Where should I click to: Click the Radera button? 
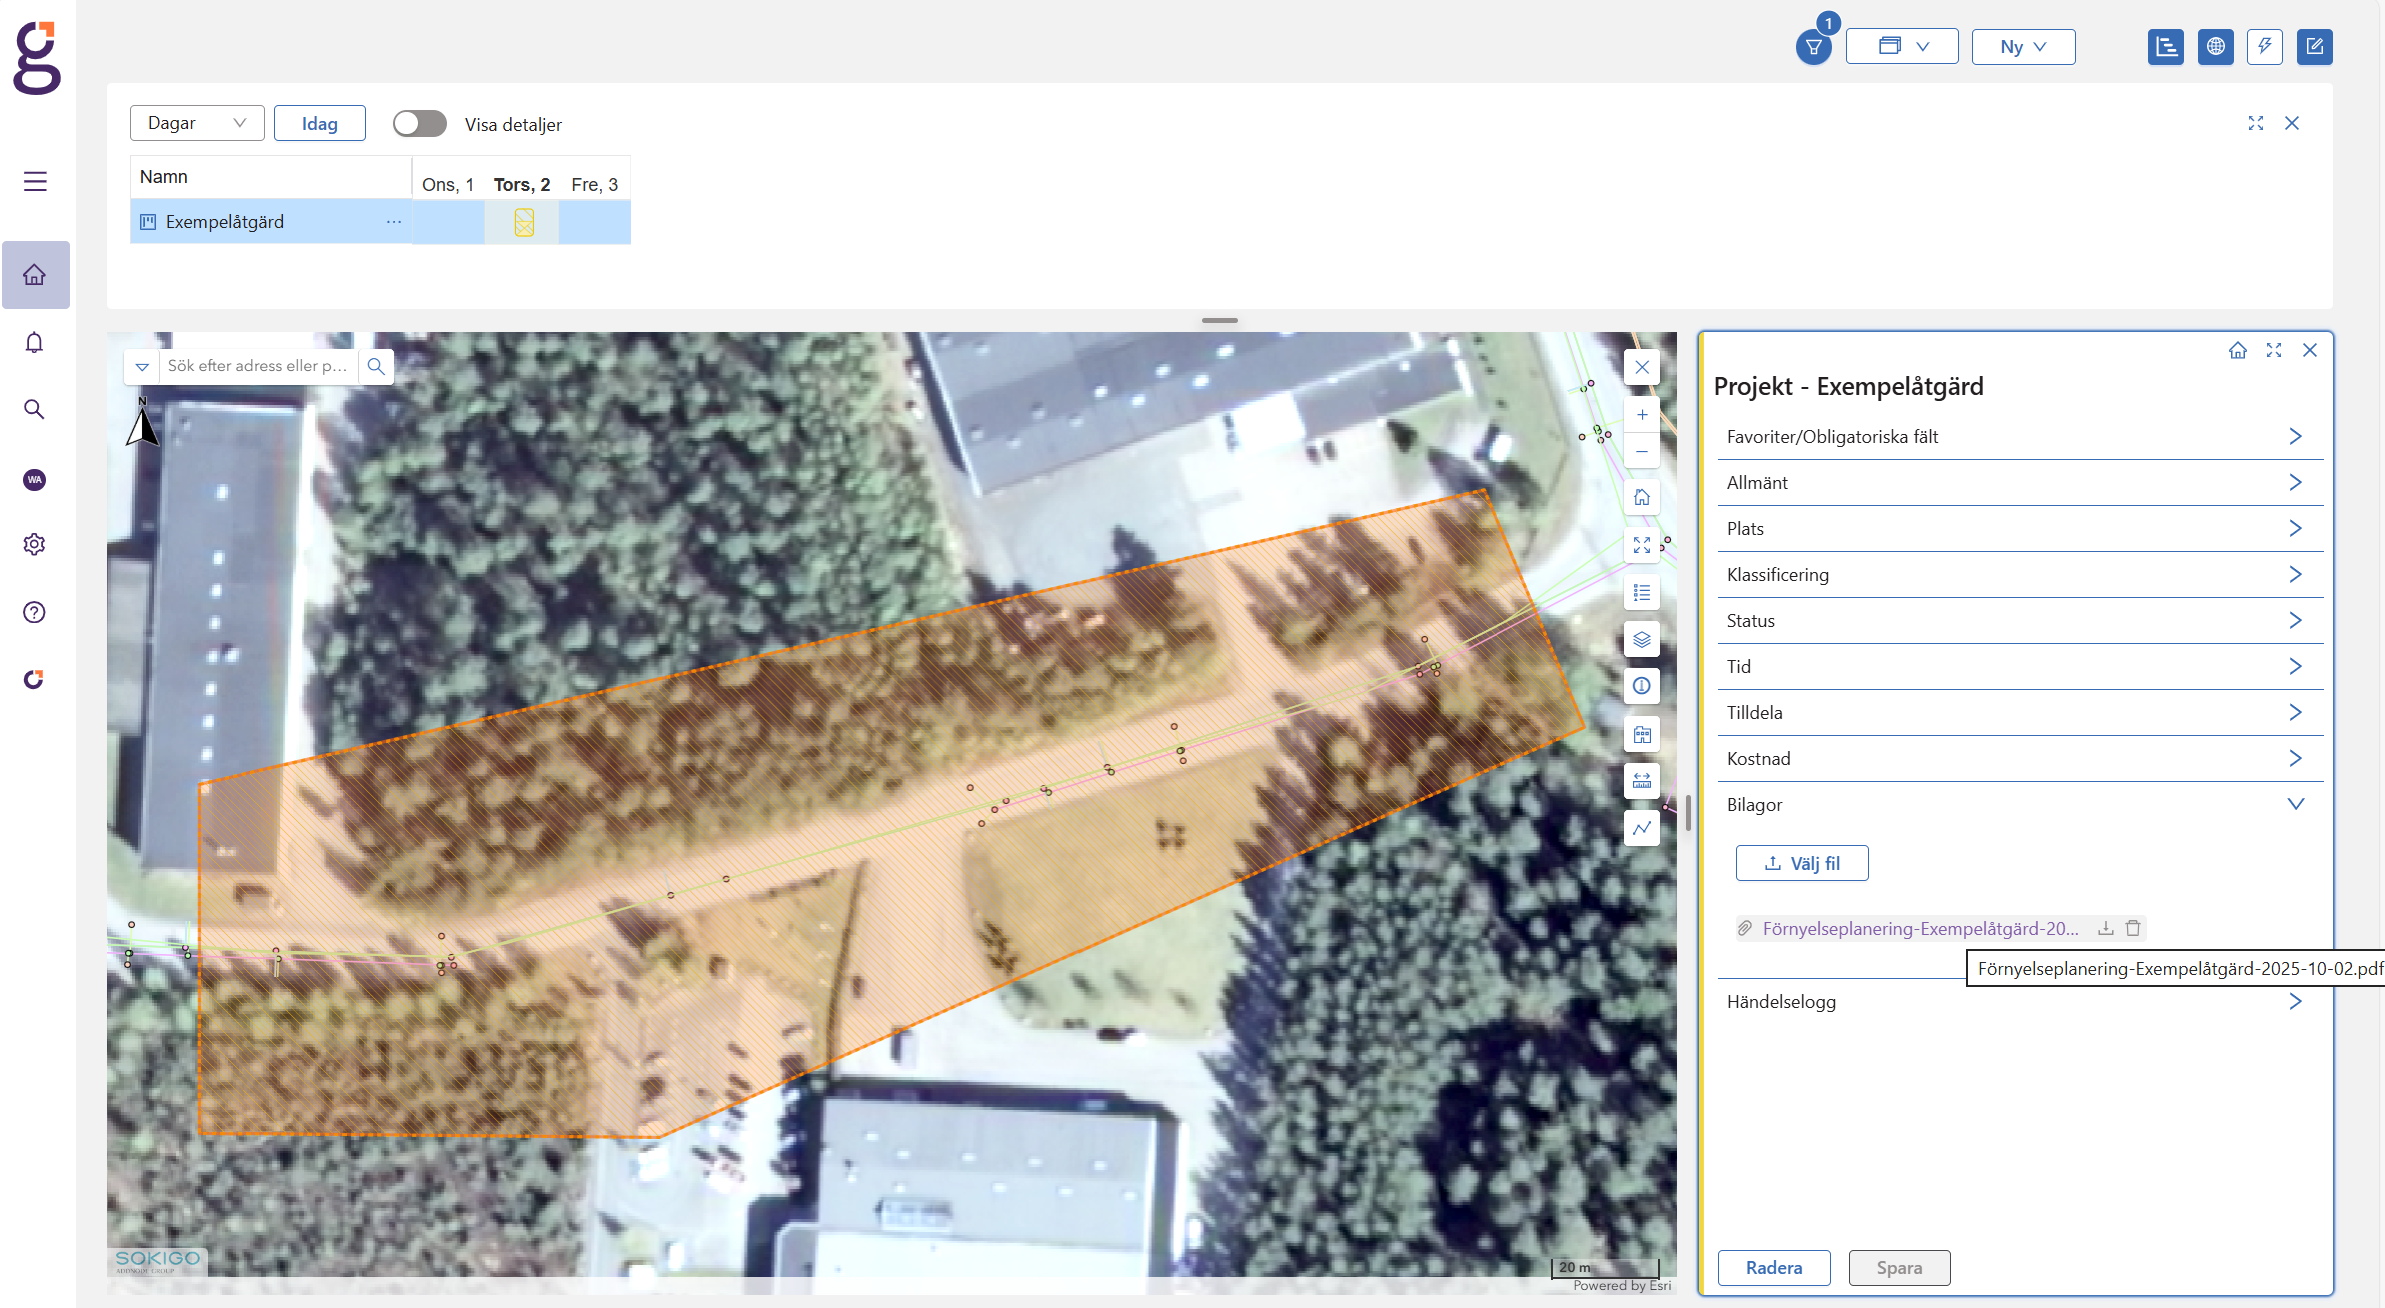pyautogui.click(x=1773, y=1268)
